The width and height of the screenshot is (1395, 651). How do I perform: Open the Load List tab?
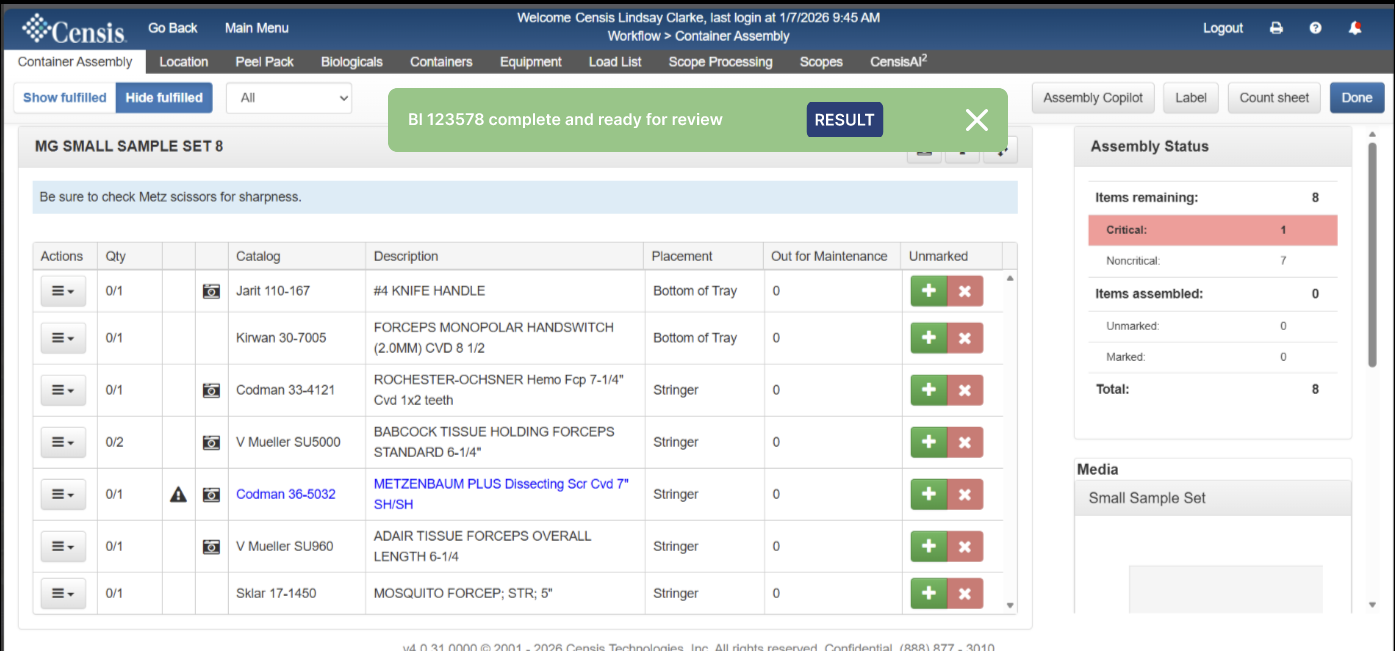click(x=615, y=62)
